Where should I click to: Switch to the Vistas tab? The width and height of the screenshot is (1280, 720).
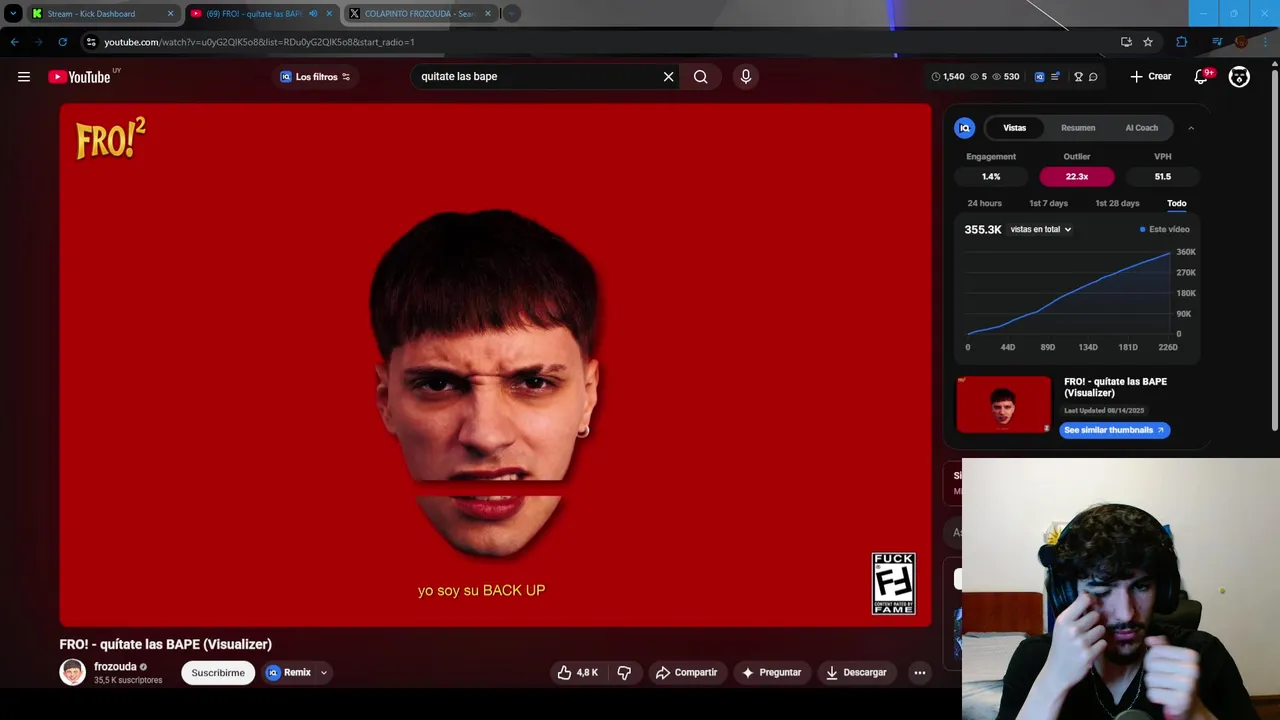(1014, 128)
